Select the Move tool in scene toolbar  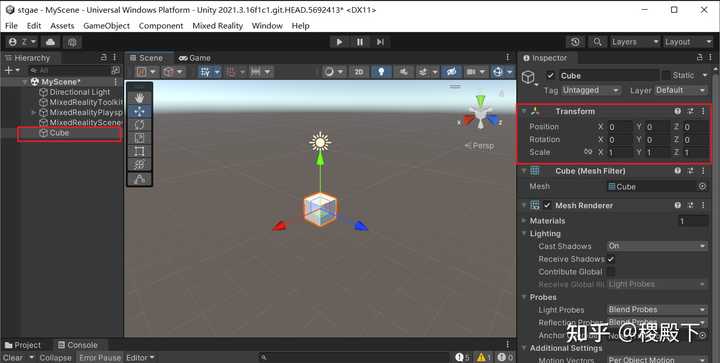coord(140,111)
